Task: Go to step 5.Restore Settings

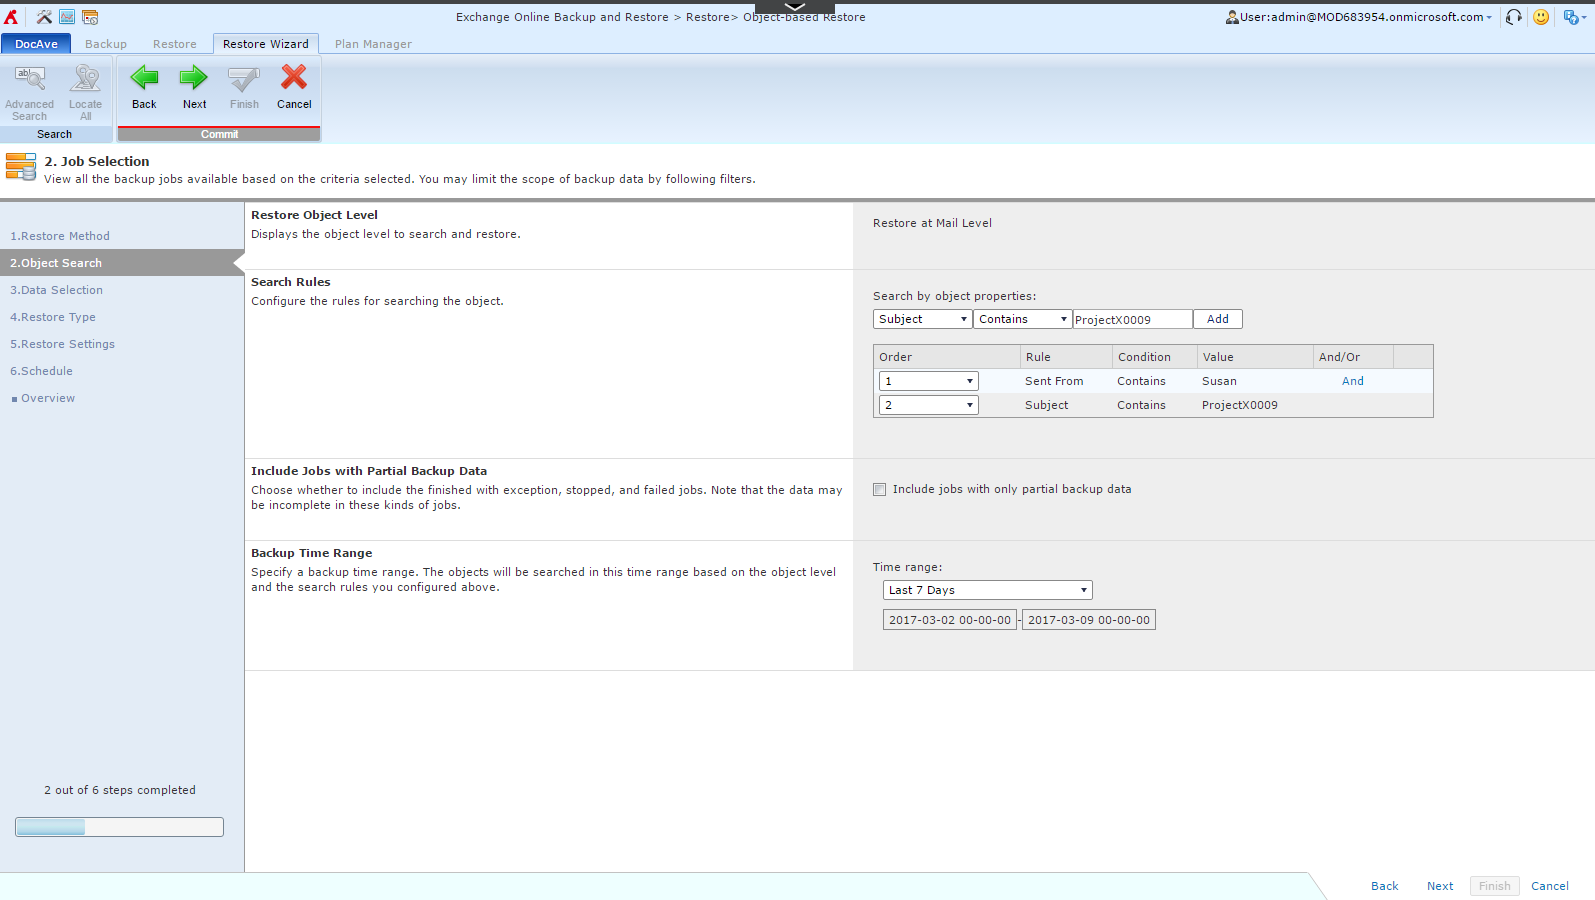Action: click(62, 344)
